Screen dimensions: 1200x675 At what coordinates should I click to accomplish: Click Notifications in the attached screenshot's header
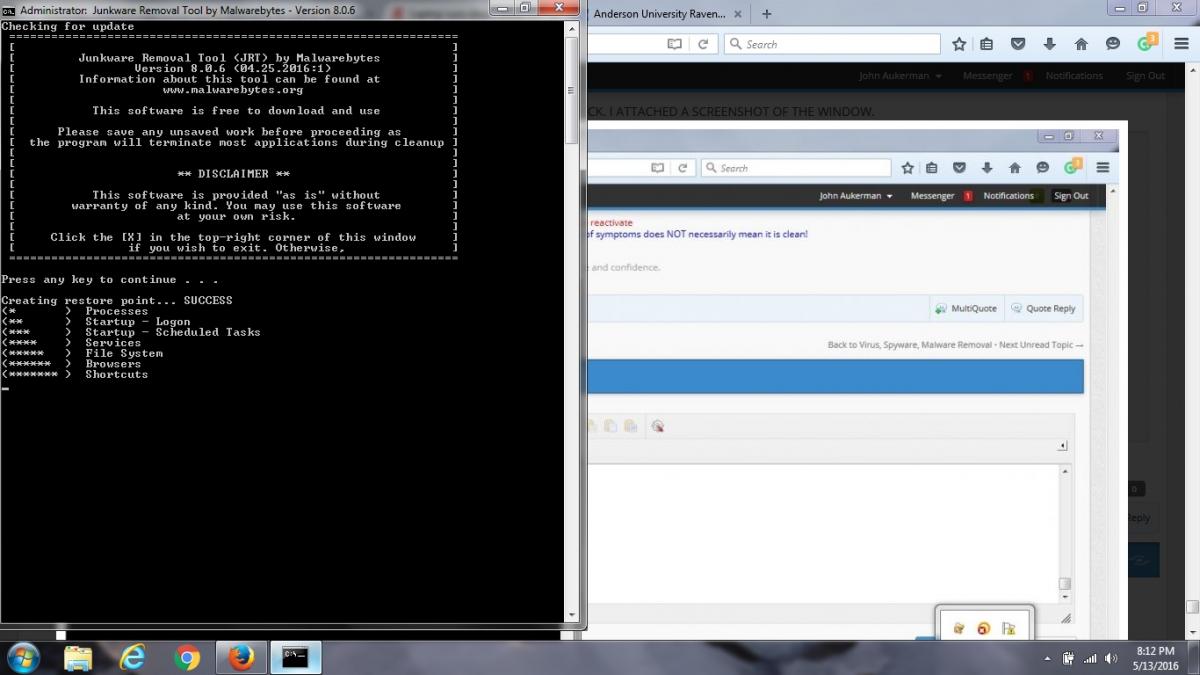pos(1008,196)
